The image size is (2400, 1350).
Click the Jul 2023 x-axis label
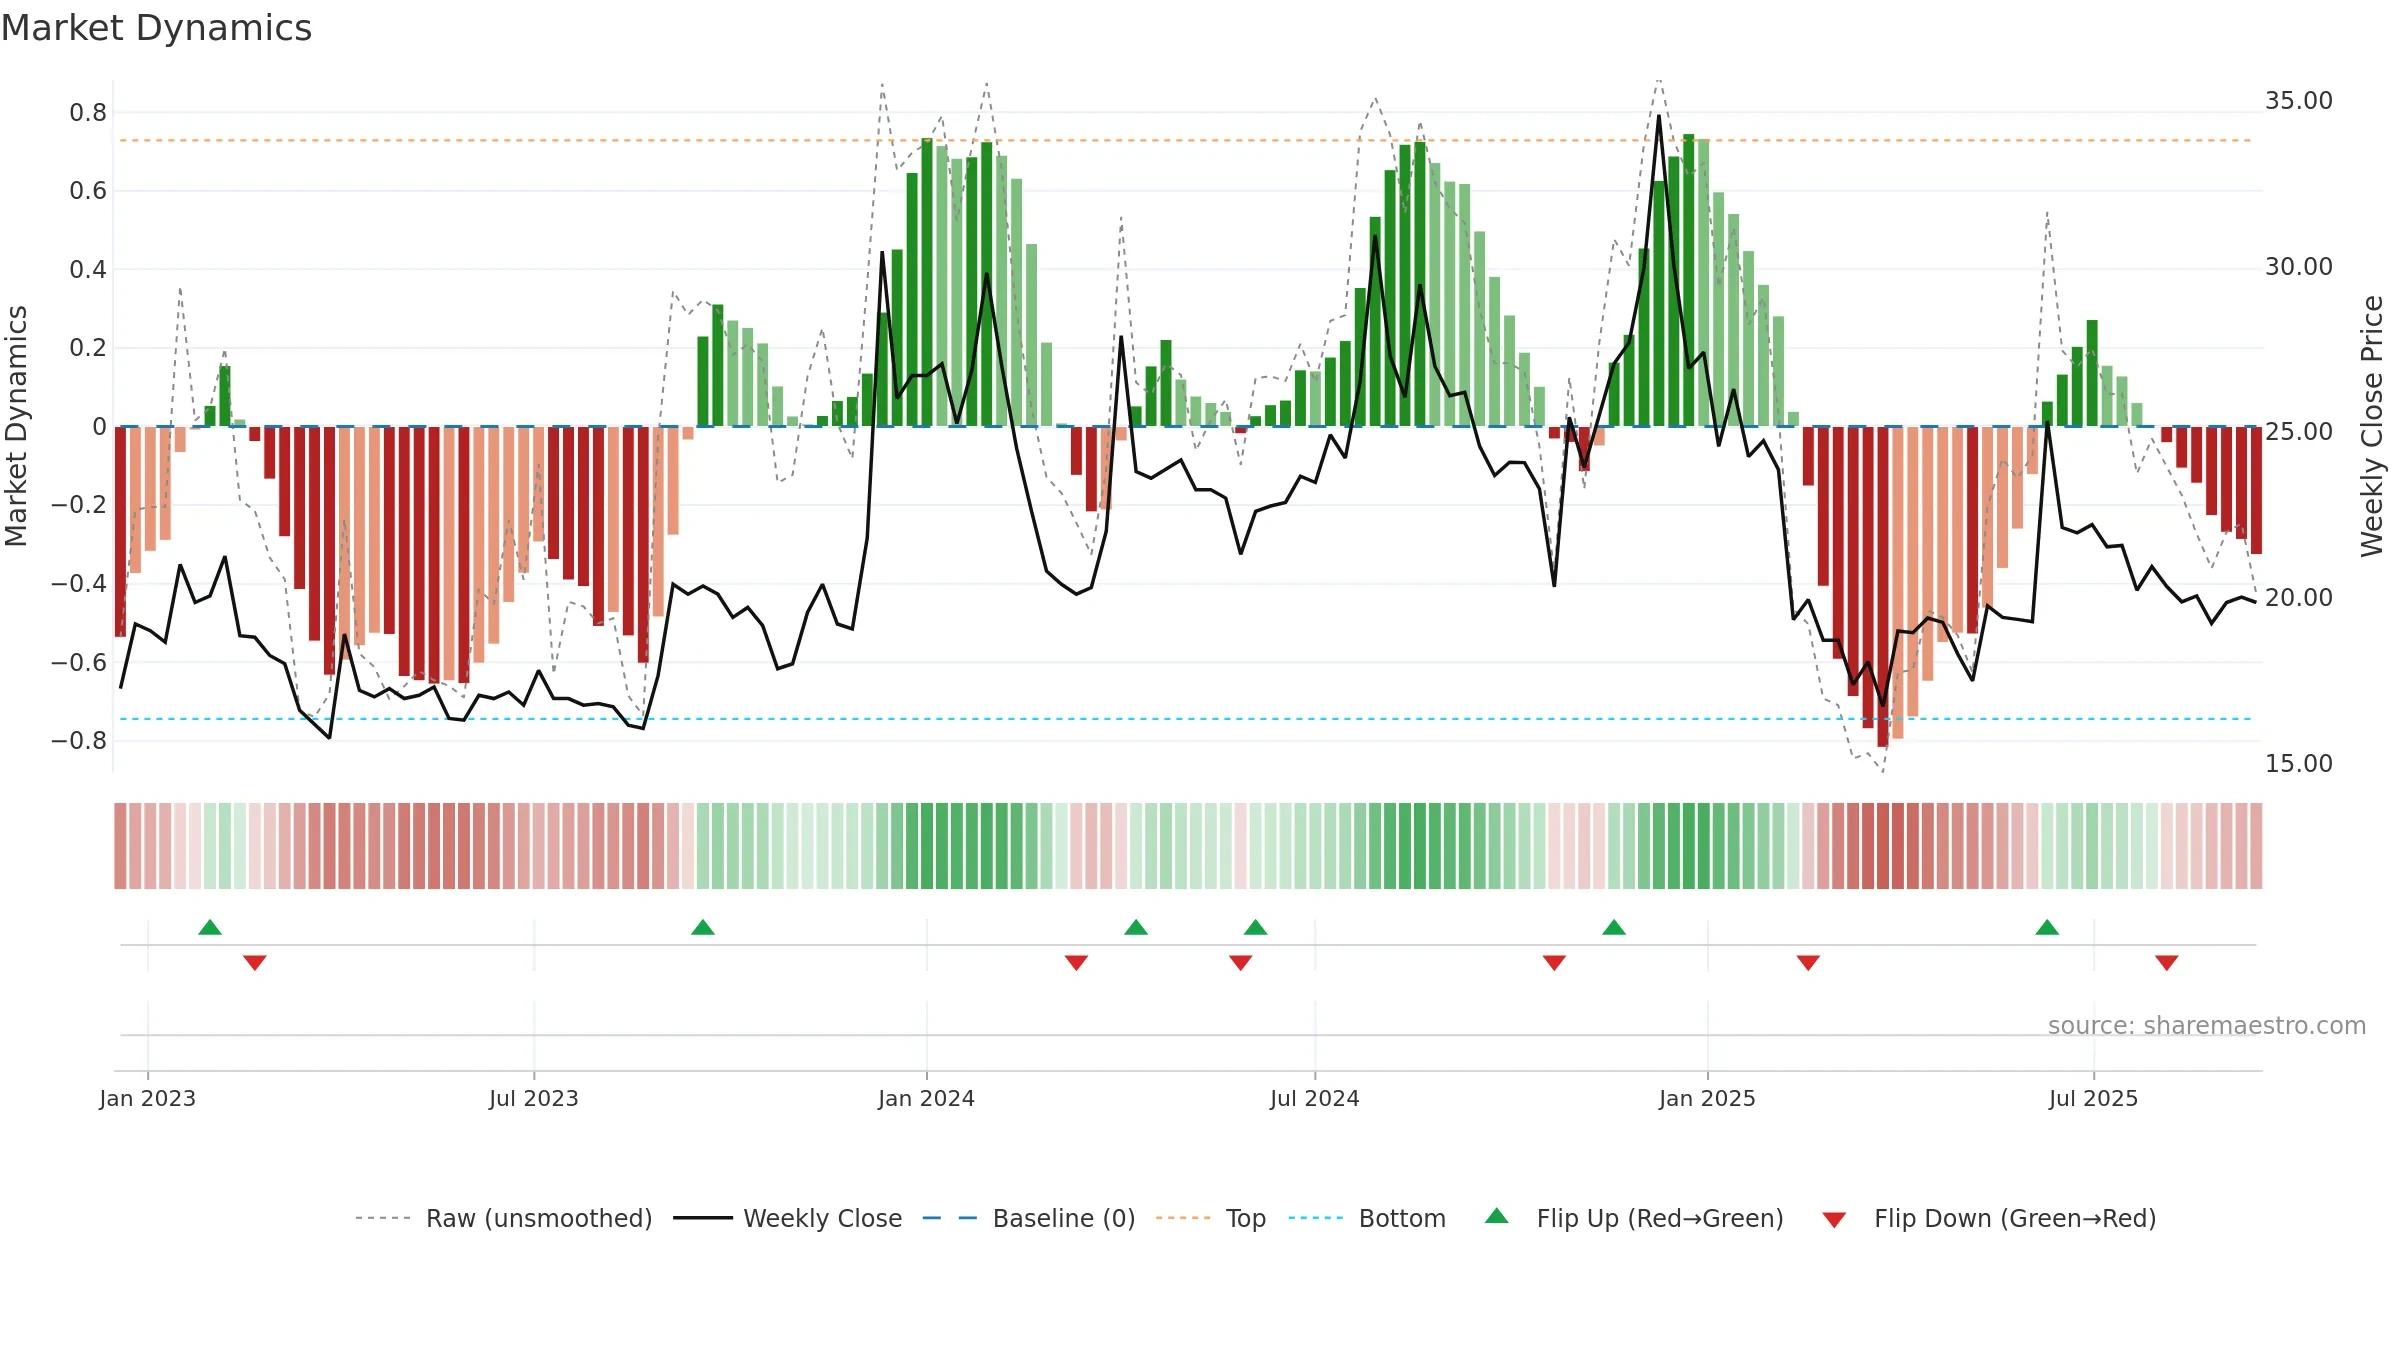[x=534, y=1098]
